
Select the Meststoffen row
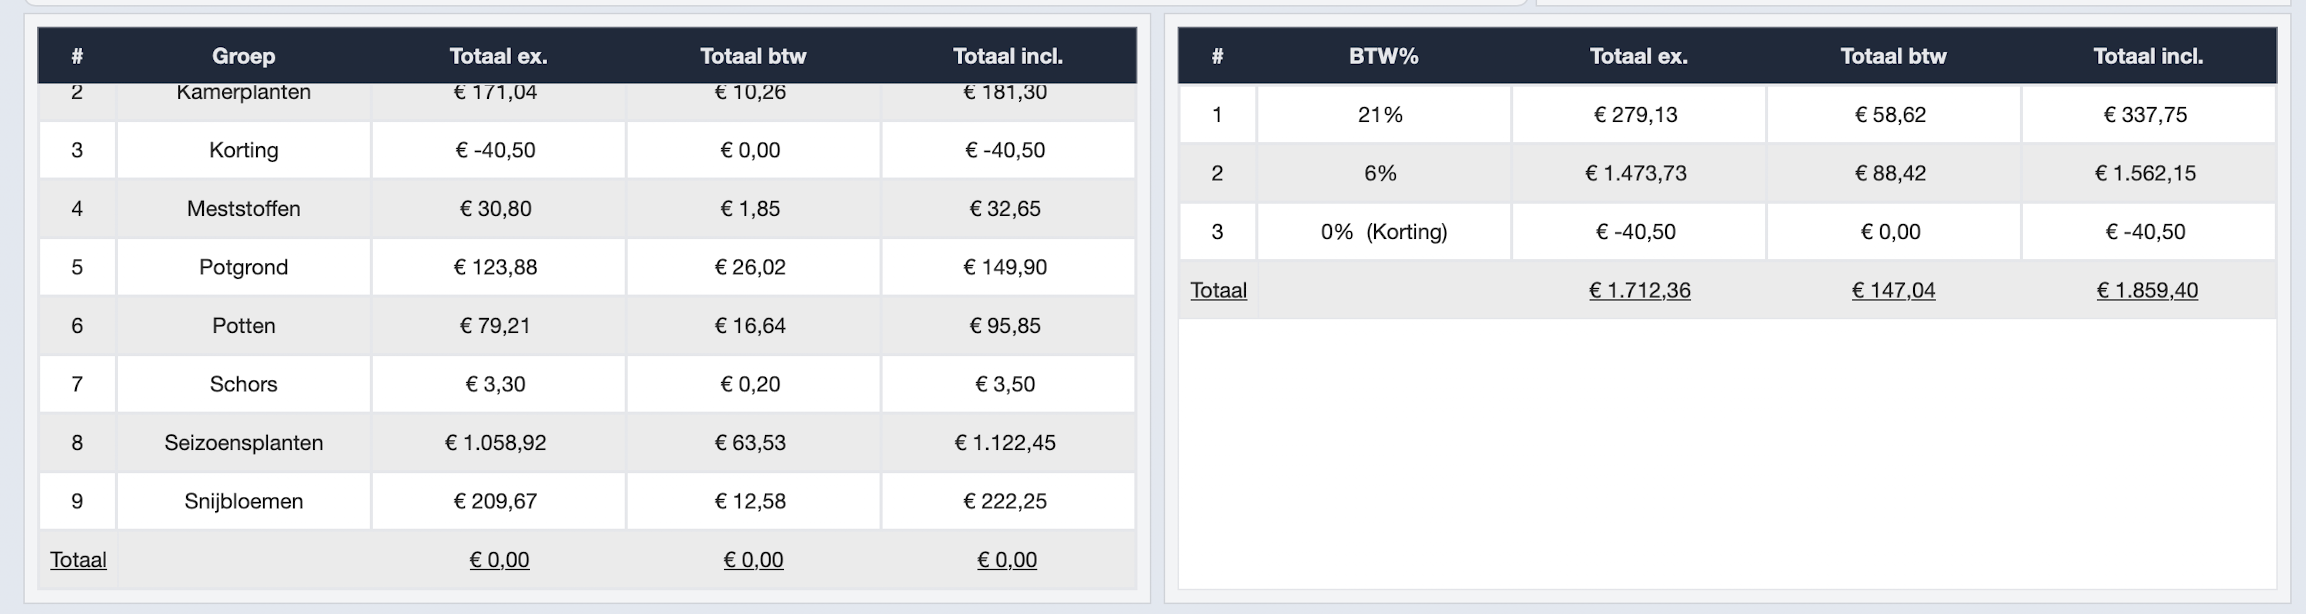tap(243, 209)
